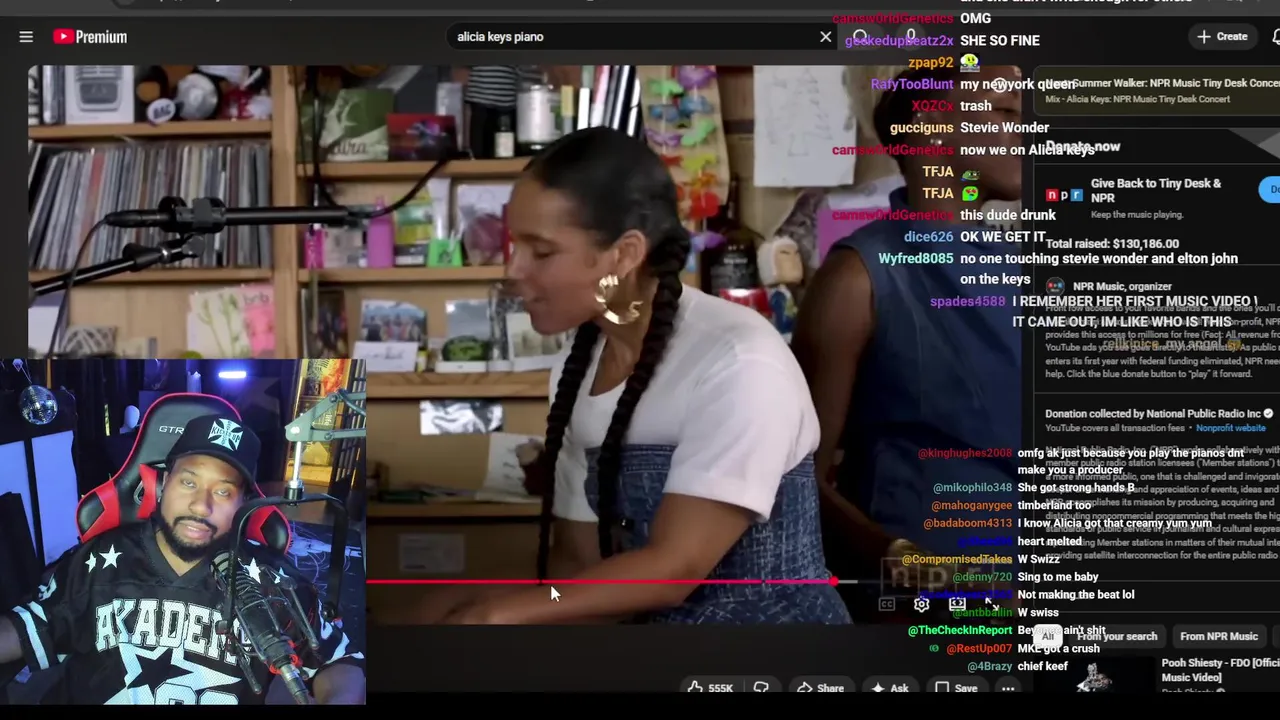Open the video settings gear

[921, 604]
